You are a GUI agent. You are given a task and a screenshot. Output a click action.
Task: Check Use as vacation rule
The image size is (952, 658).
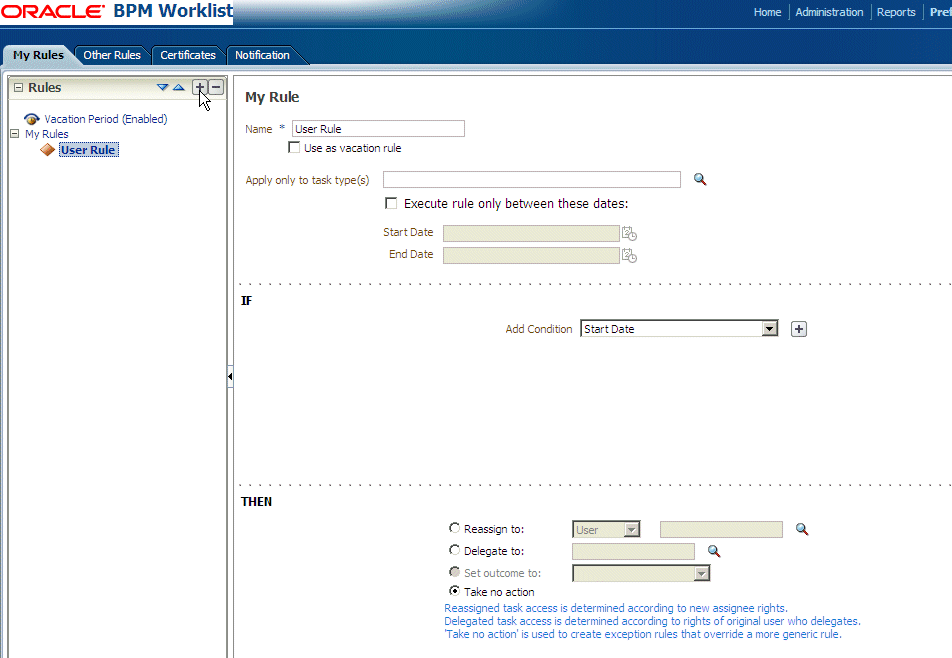294,148
